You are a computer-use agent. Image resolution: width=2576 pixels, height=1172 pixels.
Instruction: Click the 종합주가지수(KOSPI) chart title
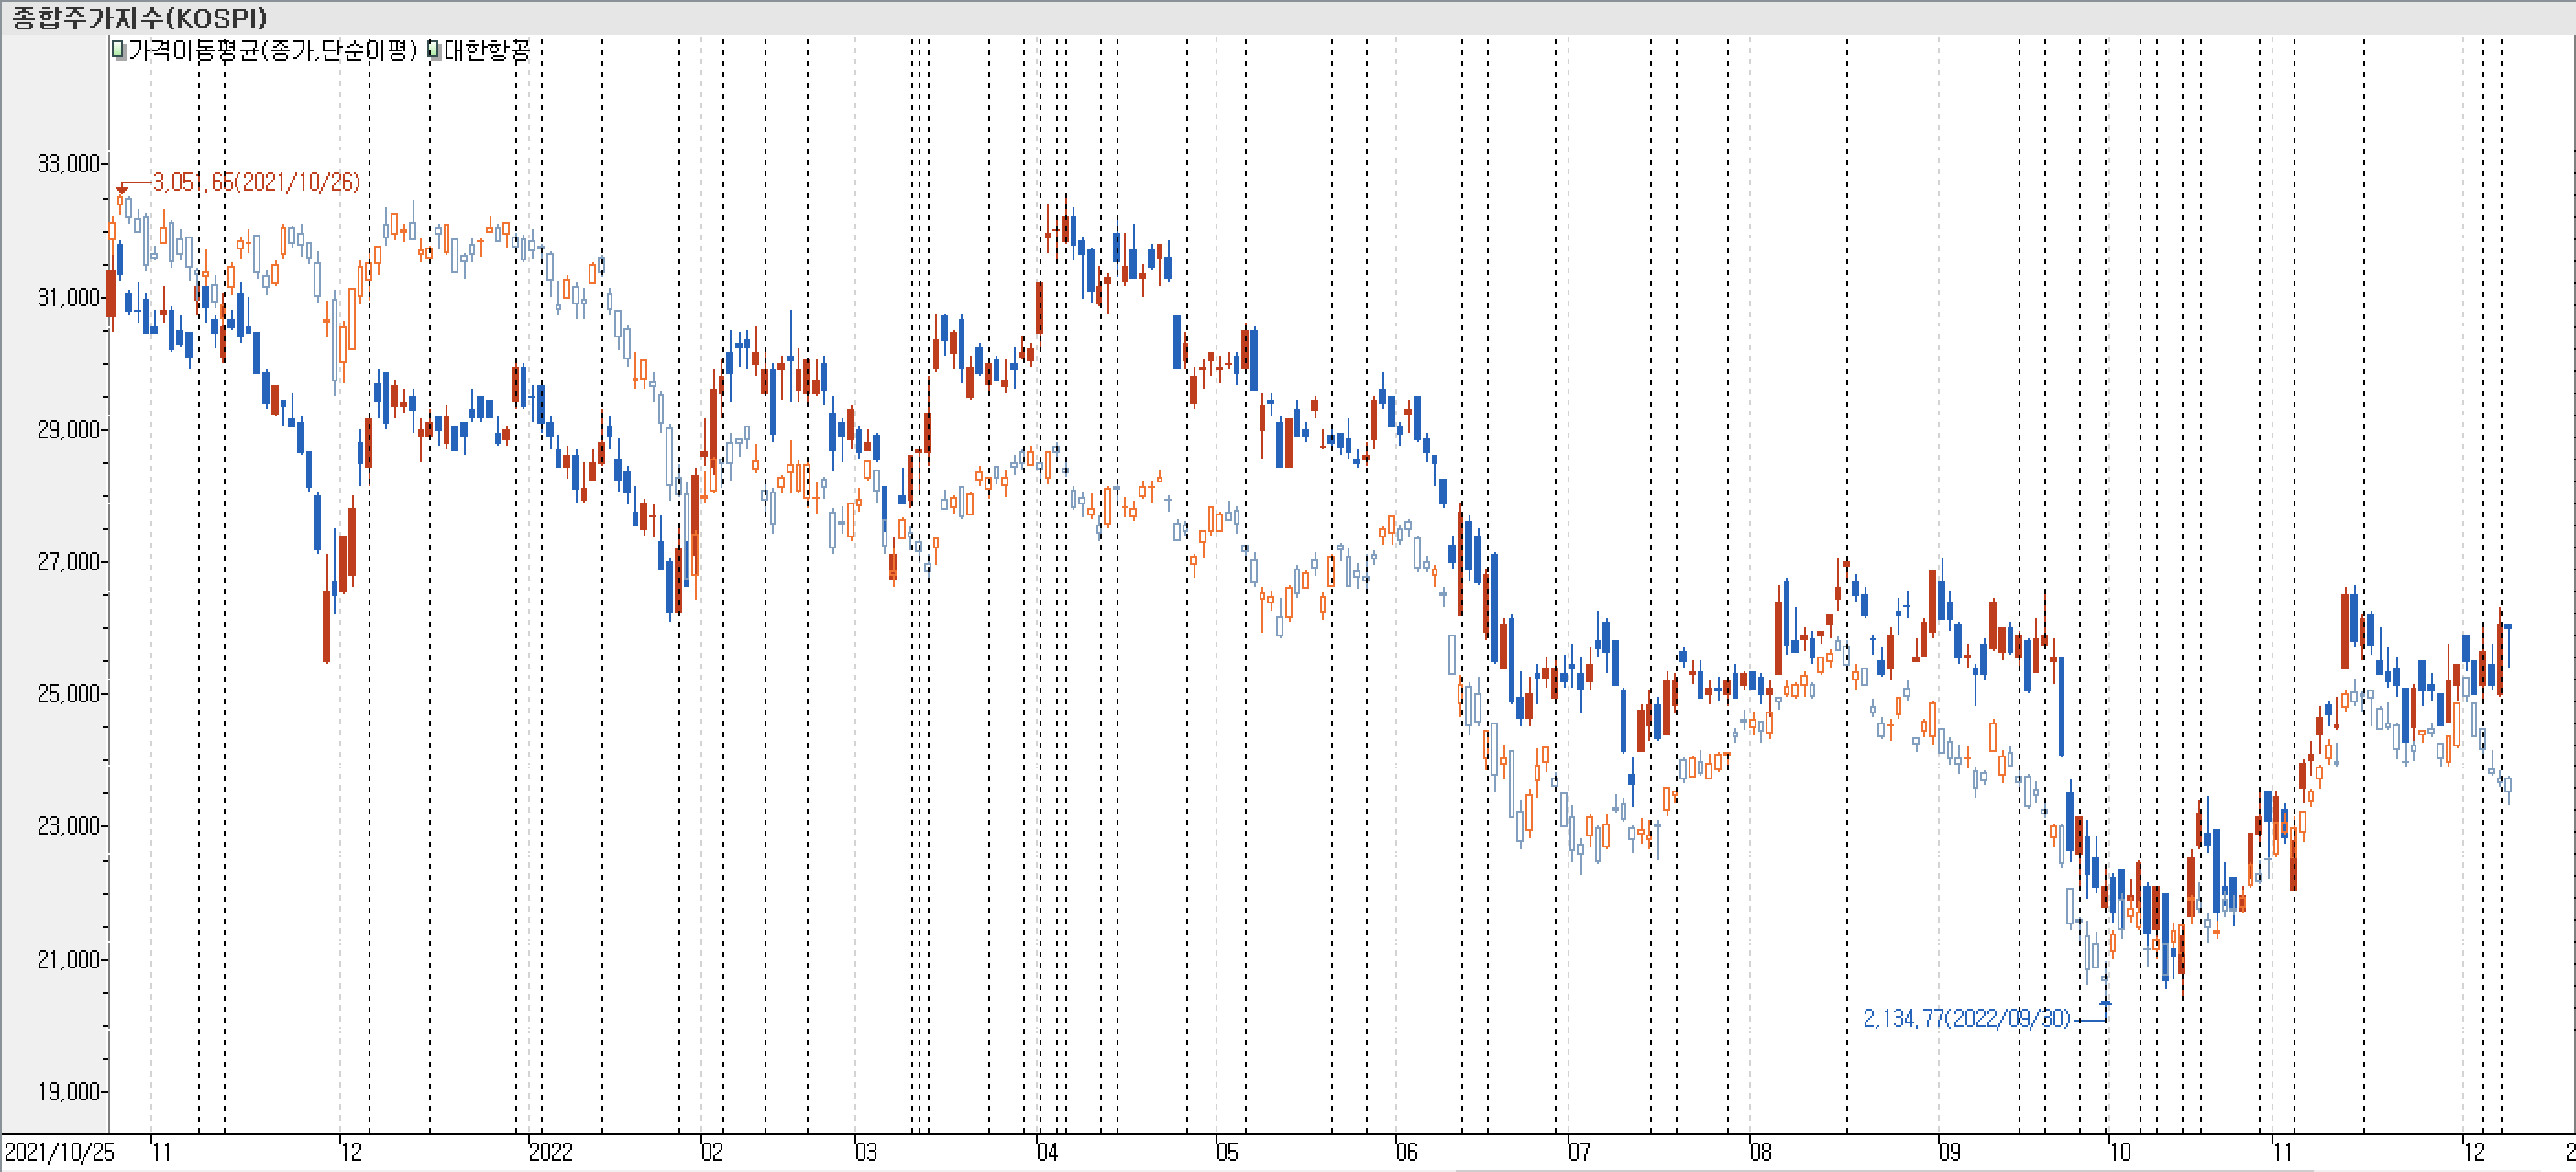(x=139, y=18)
